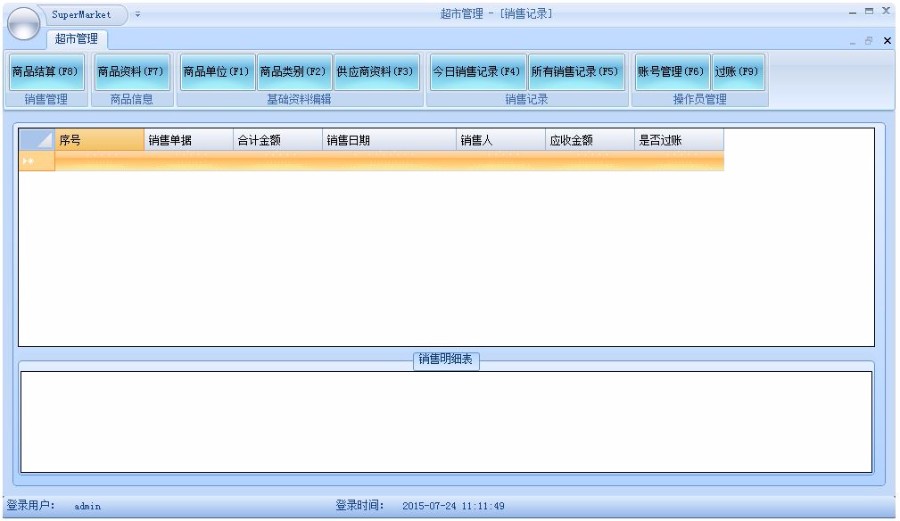The width and height of the screenshot is (900, 521).
Task: Click the 销售记录 ribbon group label
Action: point(527,99)
